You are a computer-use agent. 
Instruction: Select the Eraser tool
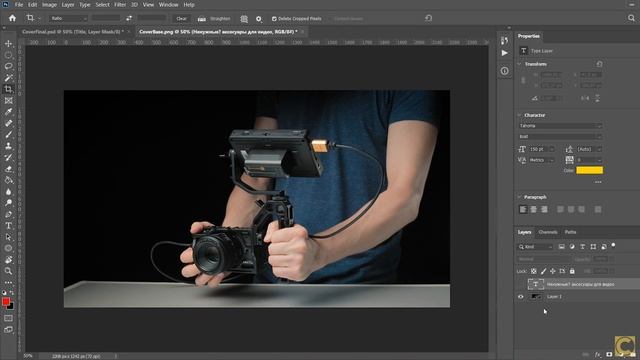pos(8,169)
